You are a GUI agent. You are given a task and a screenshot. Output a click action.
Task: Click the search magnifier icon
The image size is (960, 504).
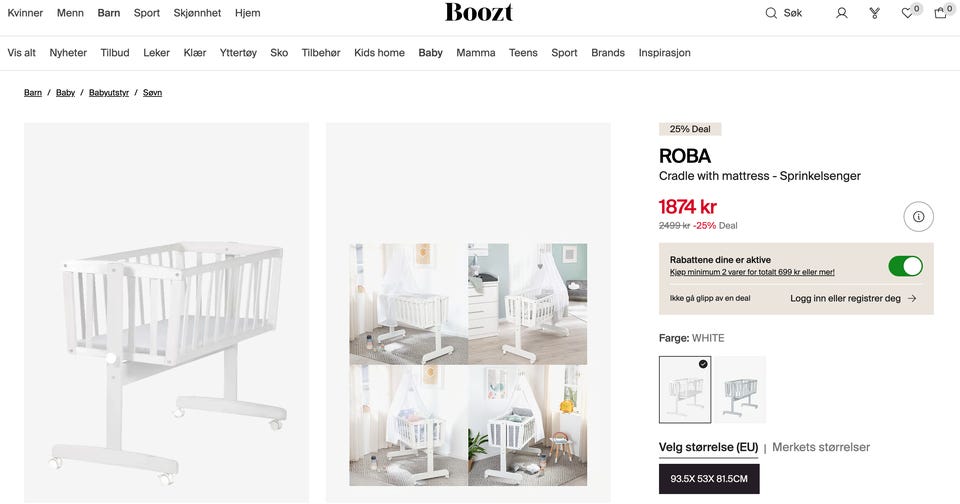pos(771,13)
